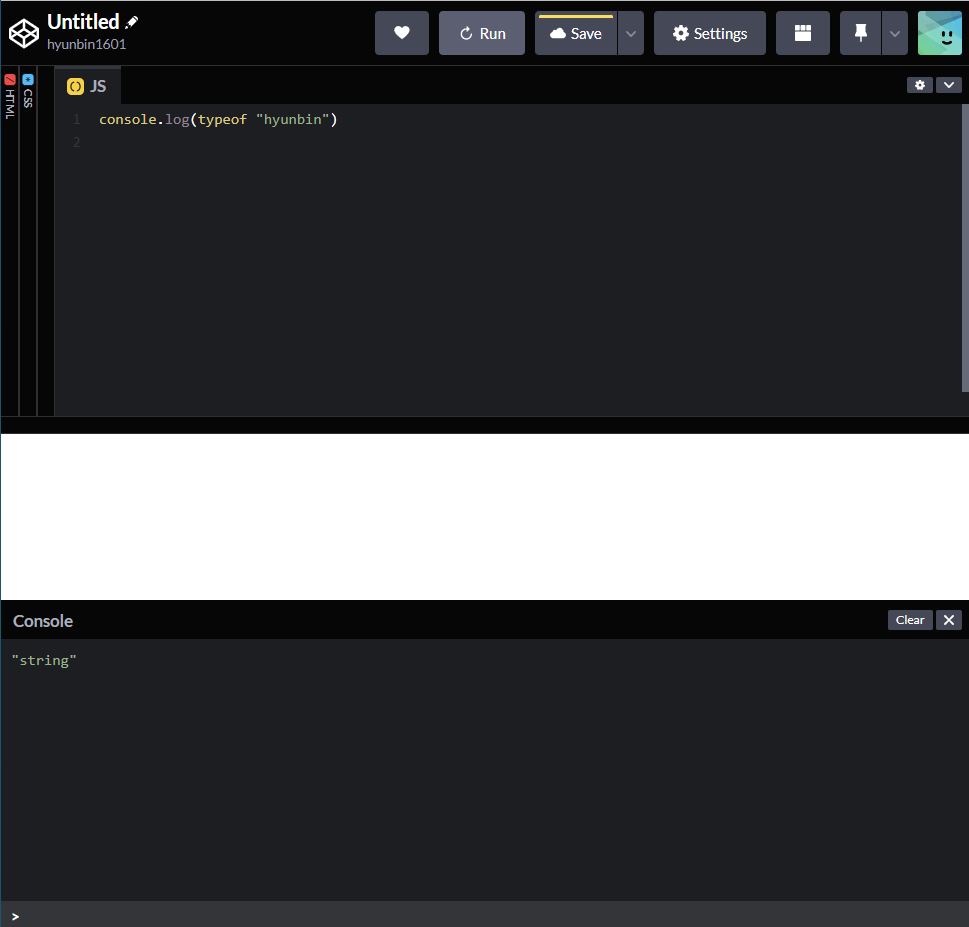Save the pen
The height and width of the screenshot is (927, 969).
(x=576, y=33)
